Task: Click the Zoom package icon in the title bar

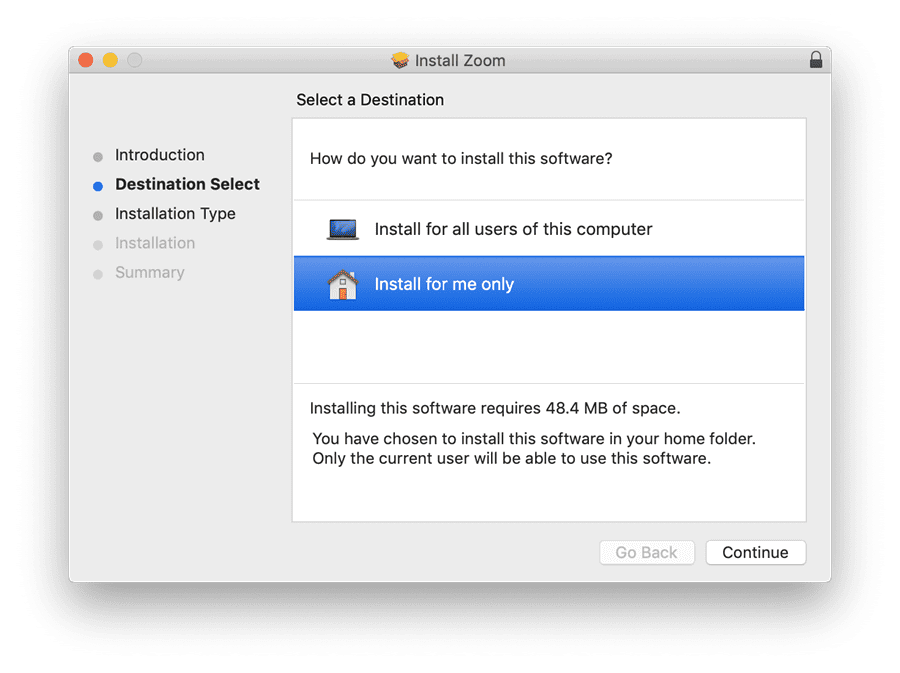Action: click(402, 60)
